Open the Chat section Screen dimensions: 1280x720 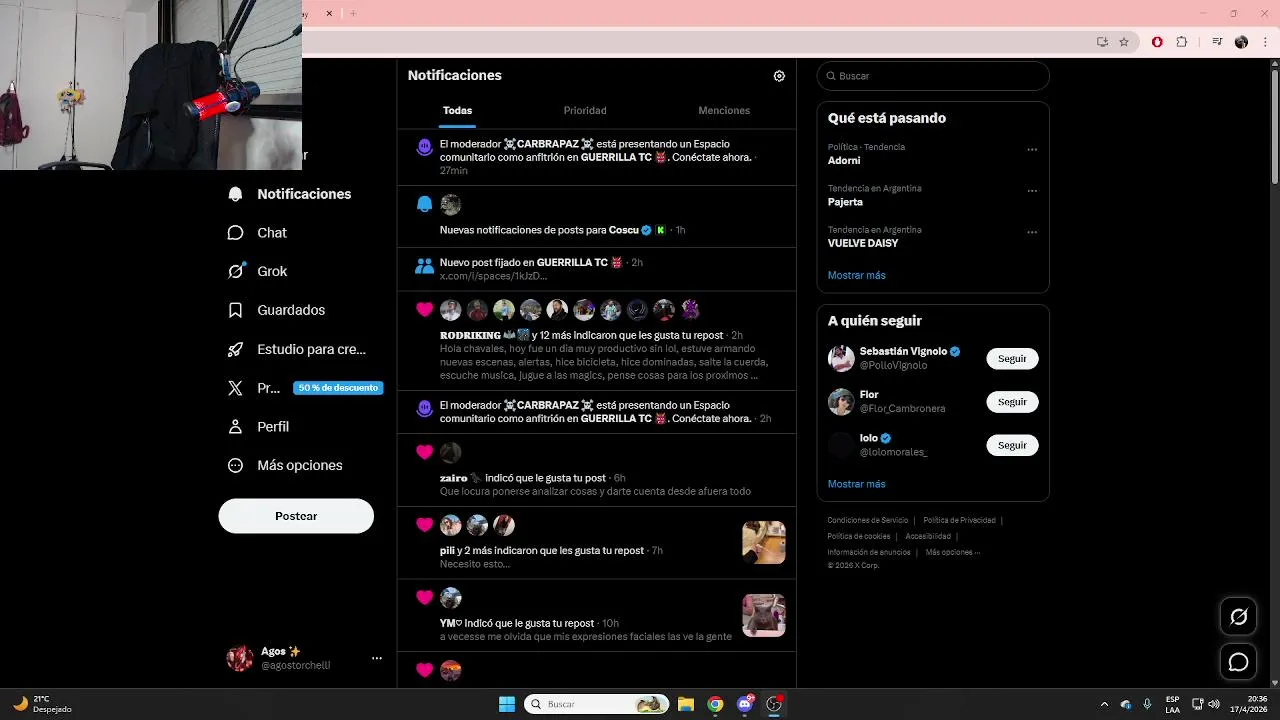[258, 233]
